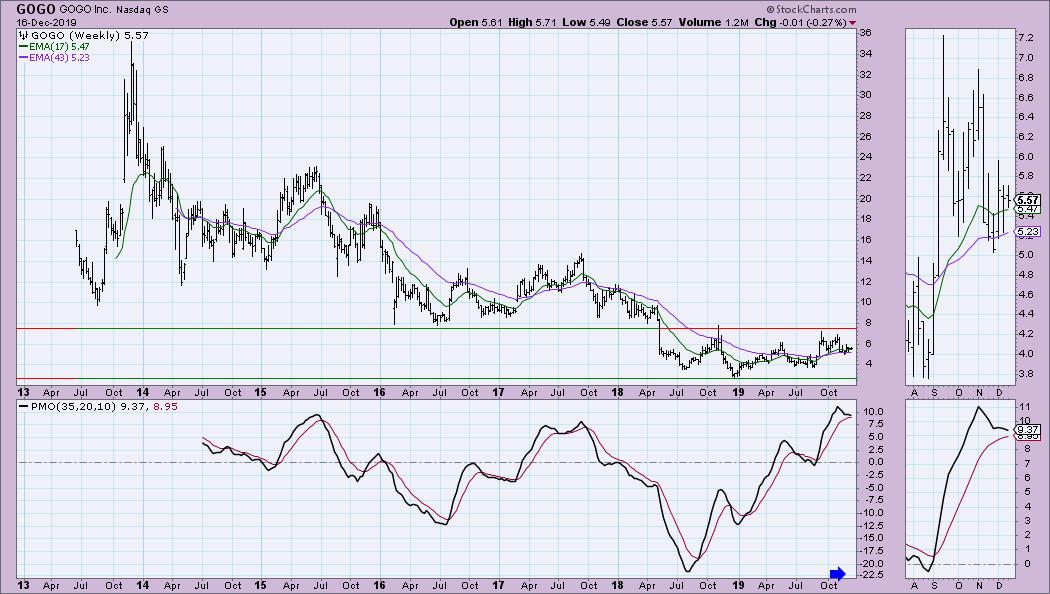This screenshot has width=1050, height=594.
Task: Select the 'GOGO Inc. Nasdaq GS' company name
Action: click(x=114, y=10)
